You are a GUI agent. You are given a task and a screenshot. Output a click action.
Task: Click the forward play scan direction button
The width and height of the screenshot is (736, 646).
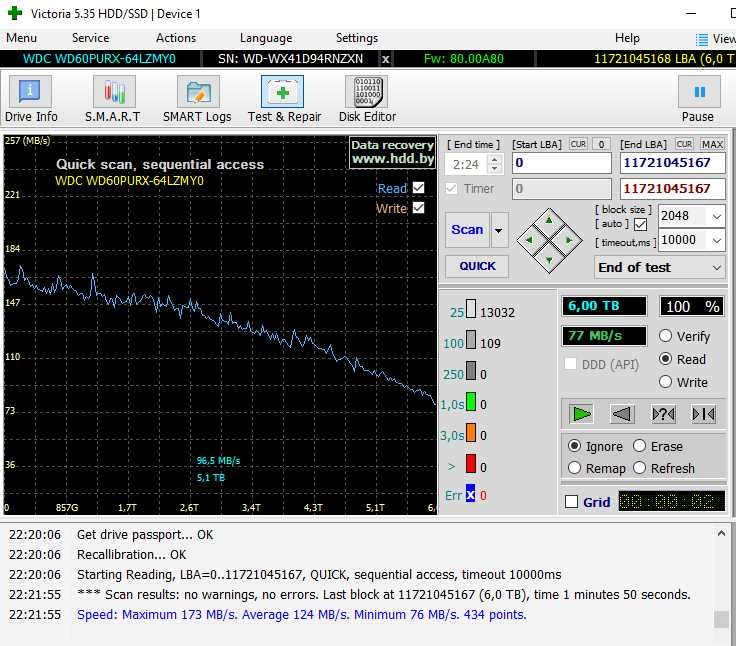tap(581, 413)
